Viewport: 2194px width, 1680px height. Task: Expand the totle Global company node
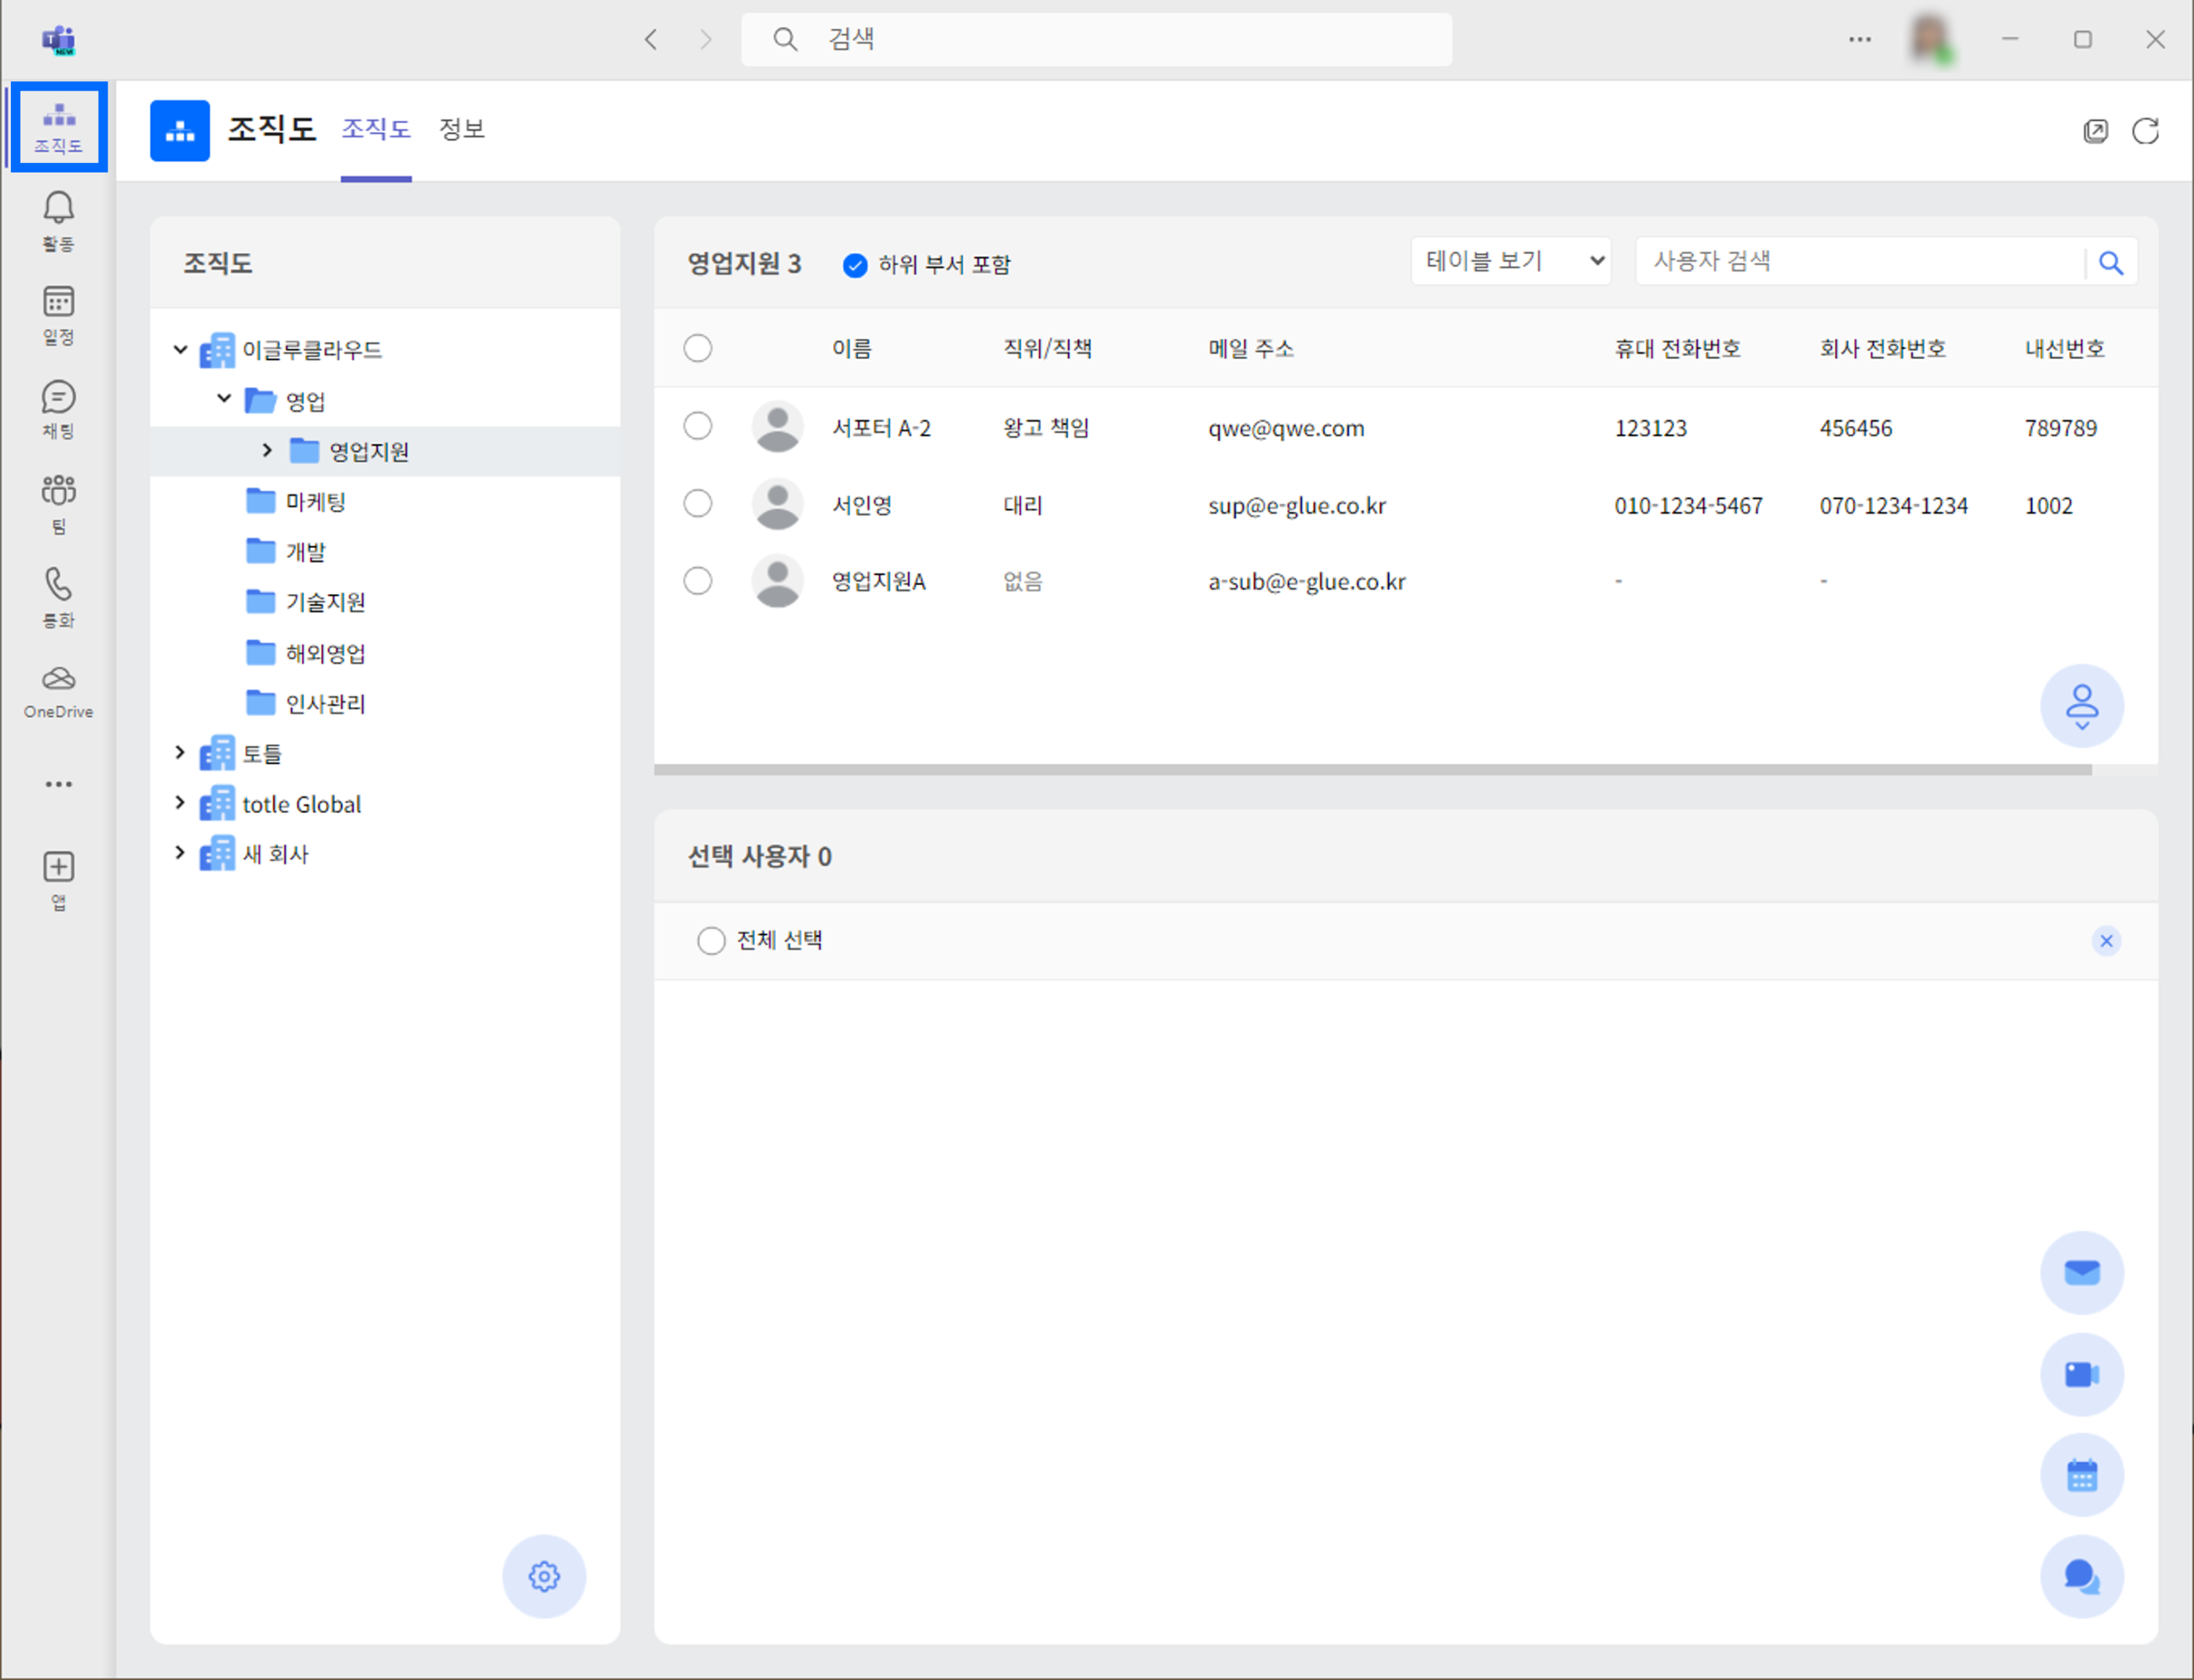[x=180, y=803]
